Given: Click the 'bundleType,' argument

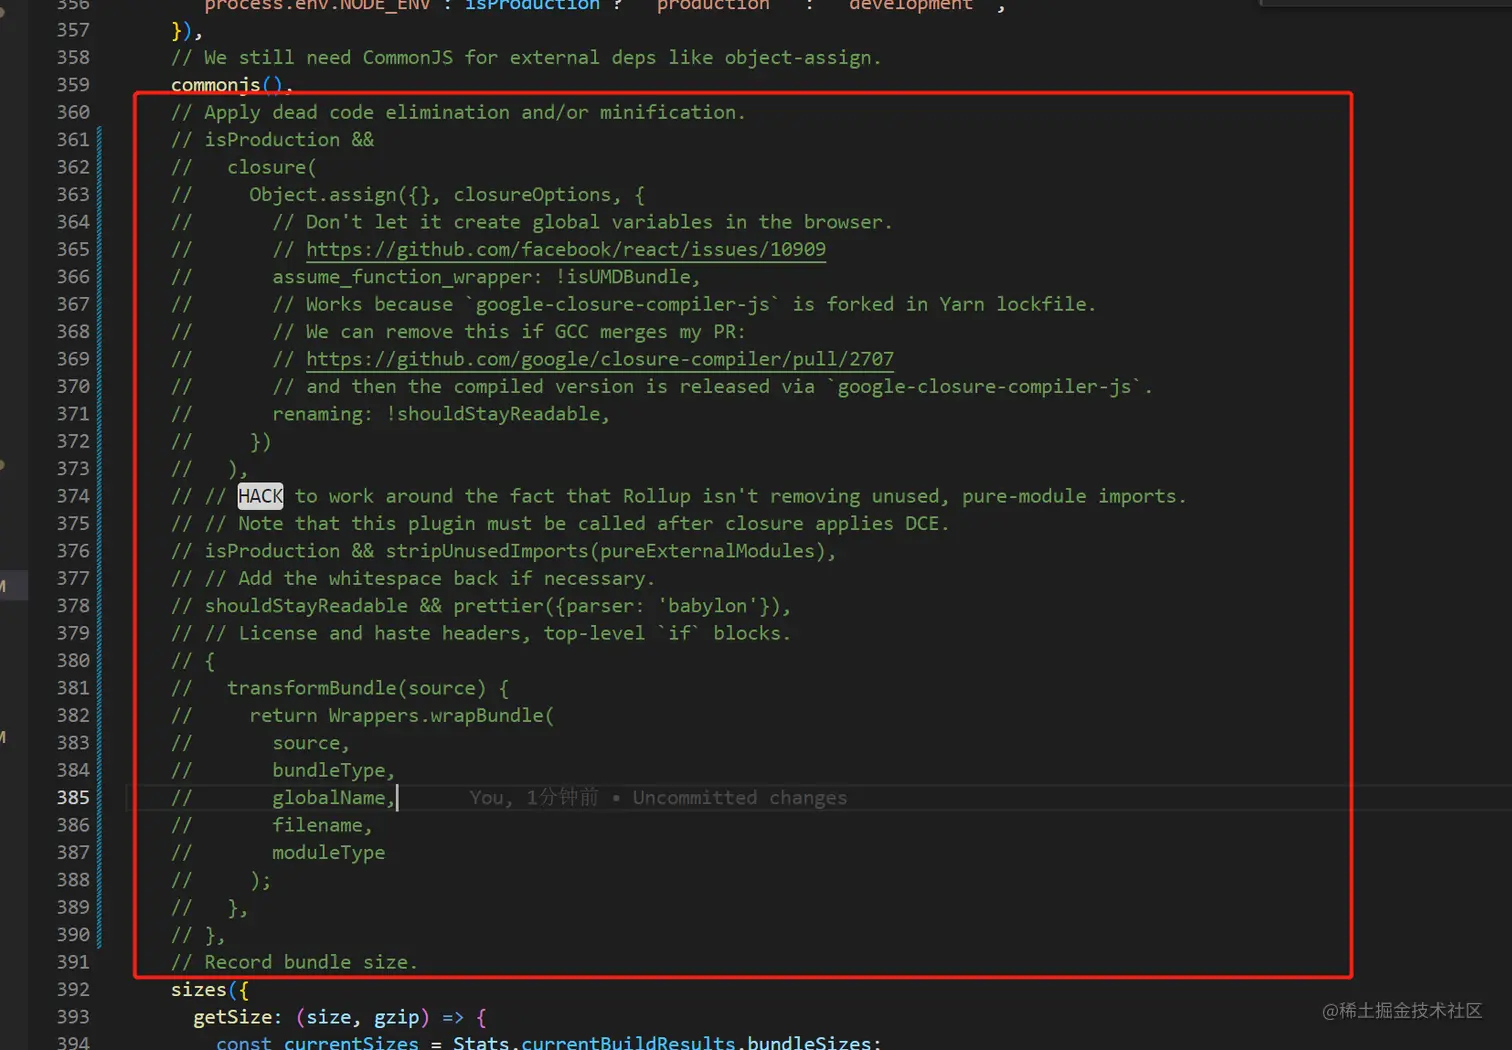Looking at the screenshot, I should [x=334, y=770].
